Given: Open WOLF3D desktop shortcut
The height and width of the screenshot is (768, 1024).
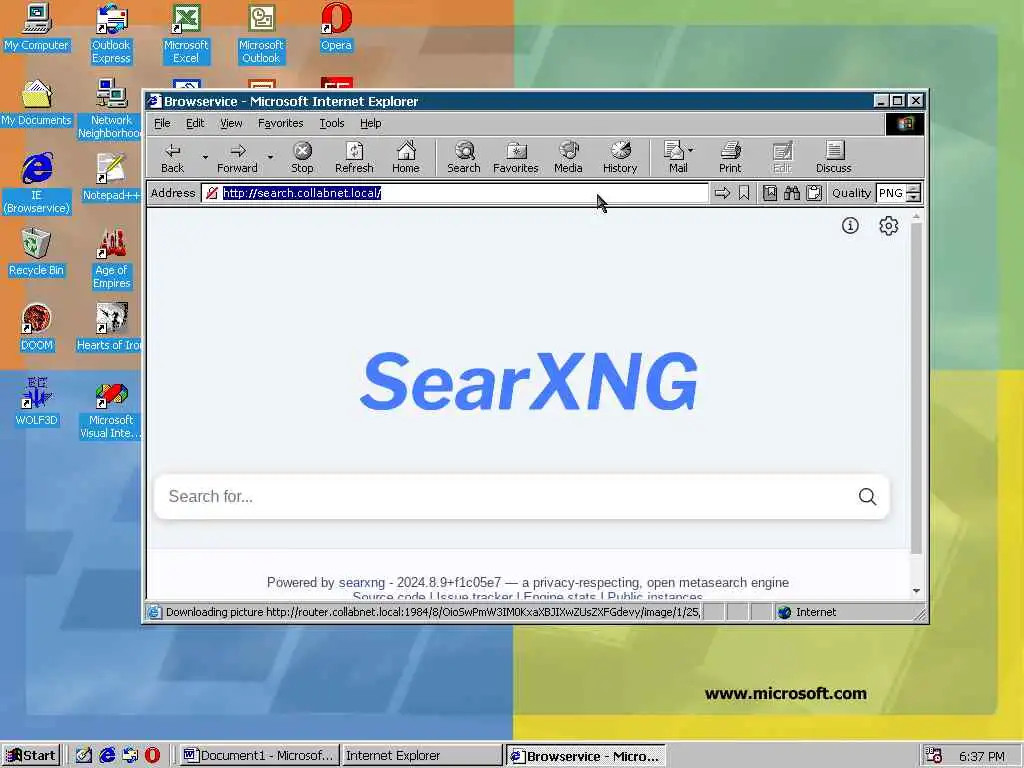Looking at the screenshot, I should pos(36,403).
